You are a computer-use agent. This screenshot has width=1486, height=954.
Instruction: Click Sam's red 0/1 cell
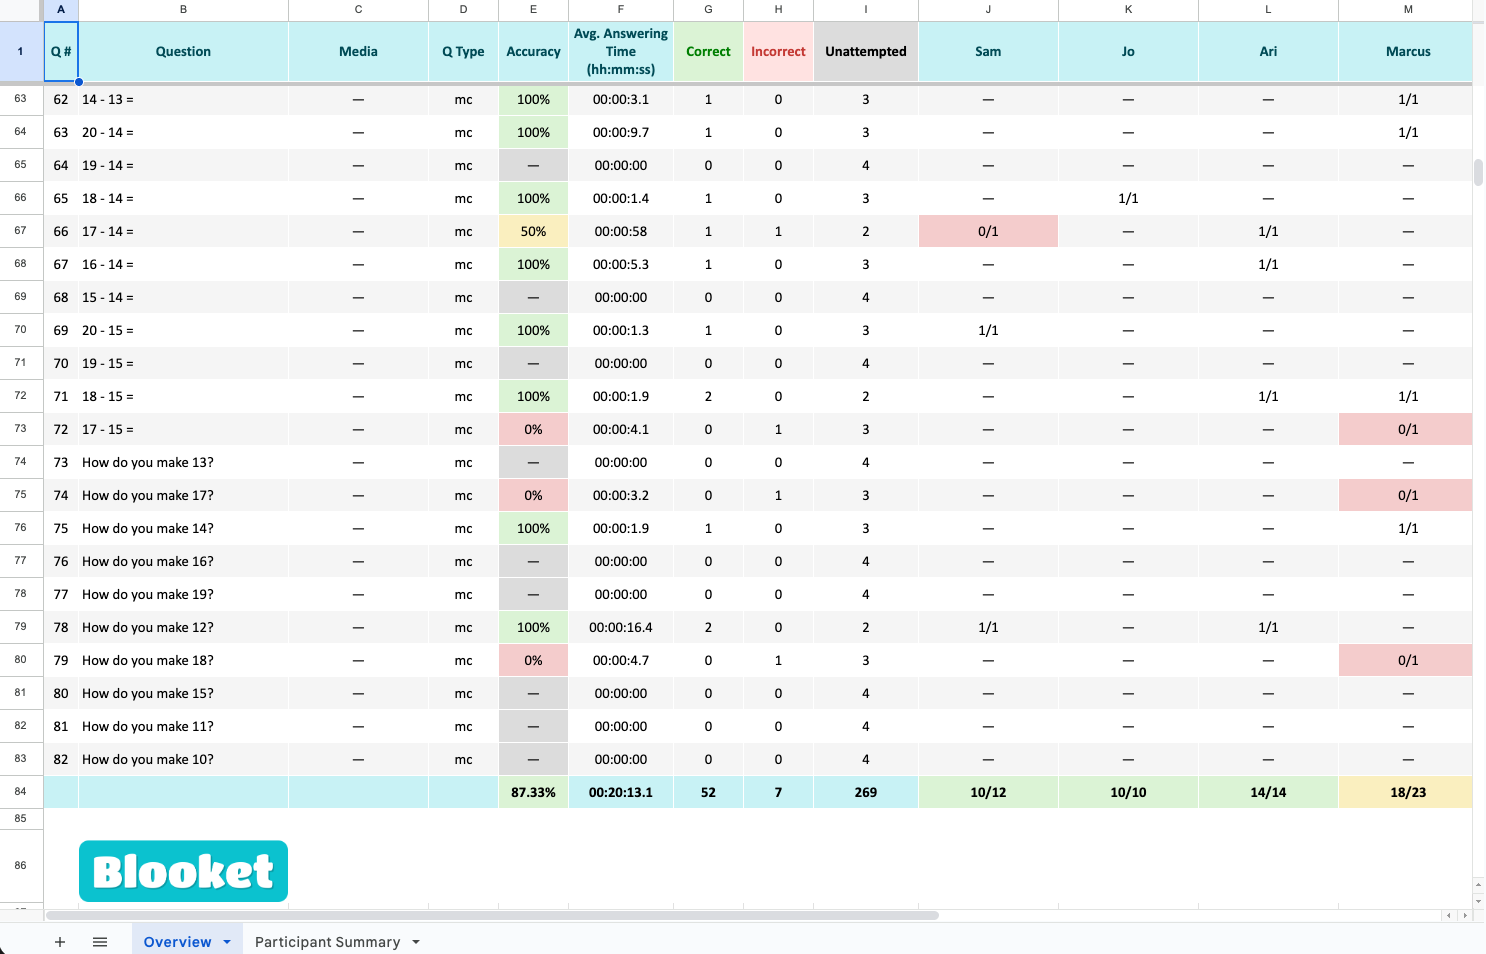point(987,231)
